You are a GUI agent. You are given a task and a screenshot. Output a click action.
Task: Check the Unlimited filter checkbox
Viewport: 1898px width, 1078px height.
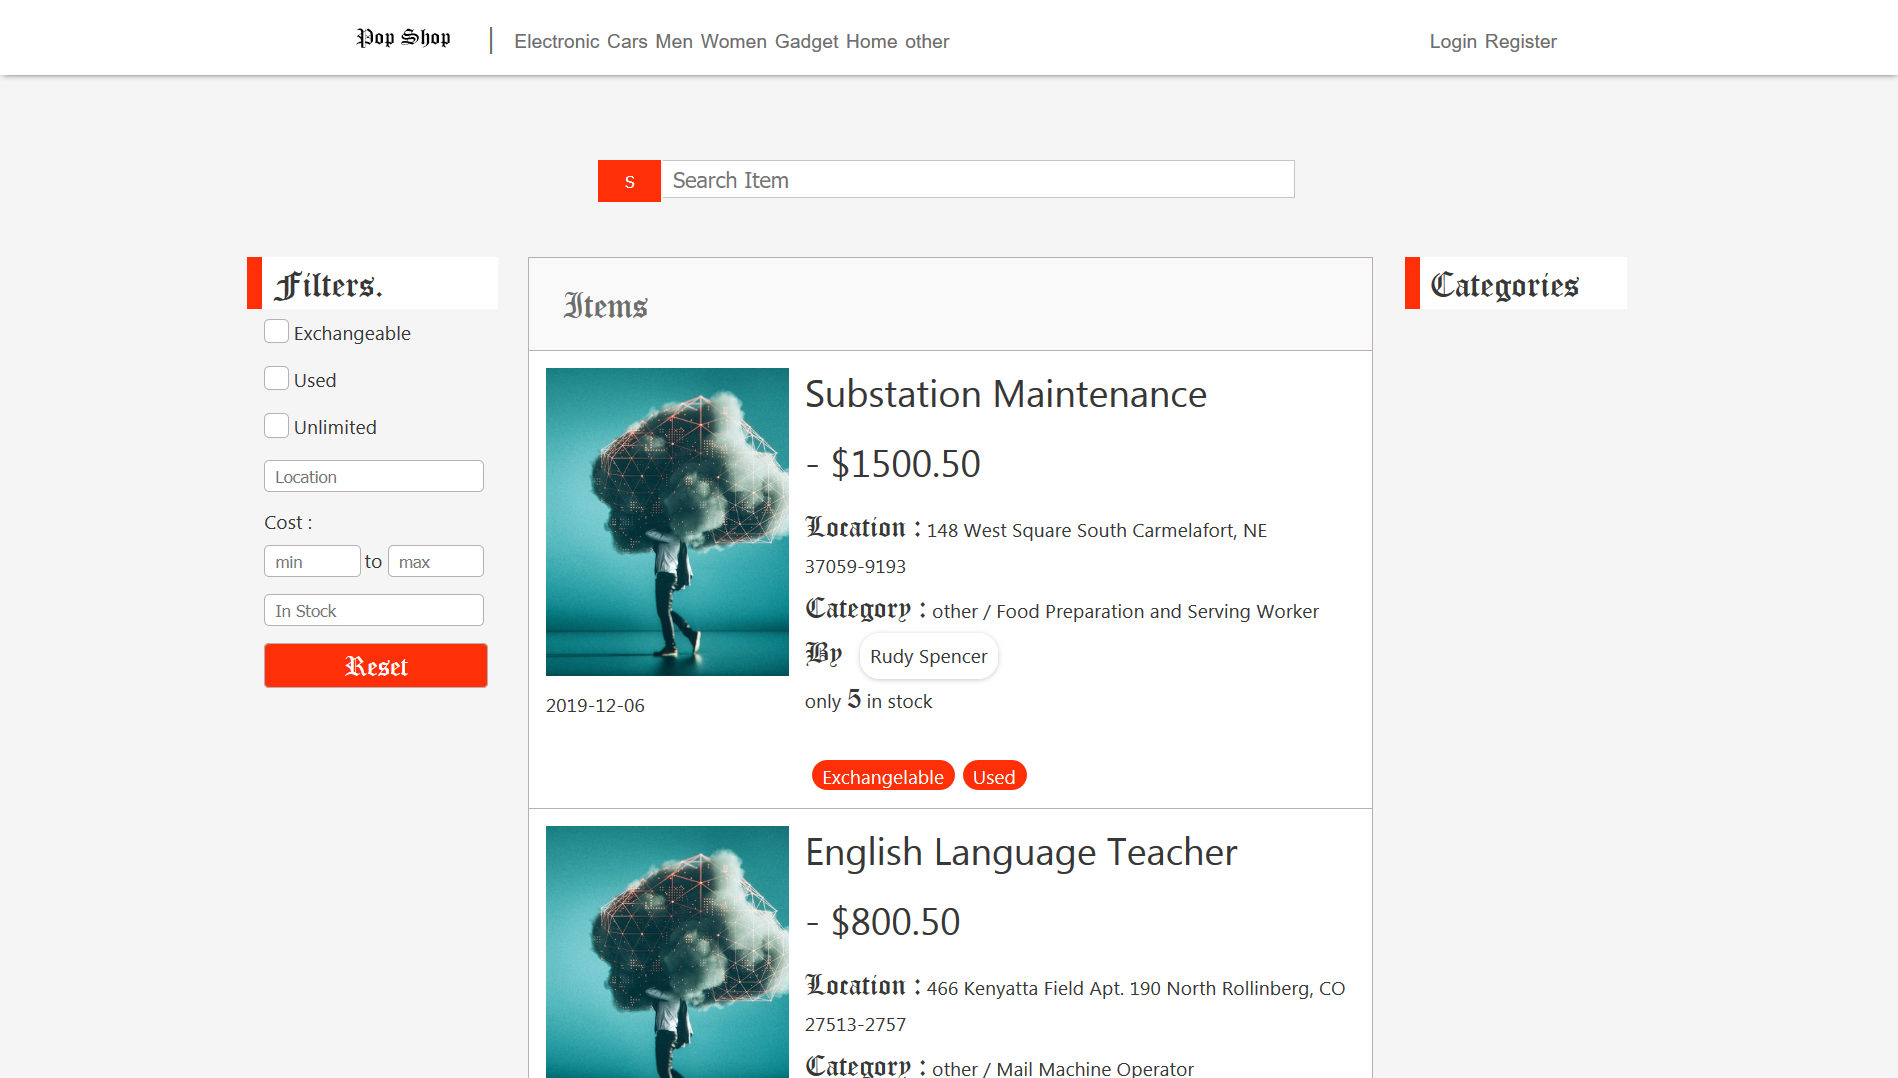coord(277,426)
